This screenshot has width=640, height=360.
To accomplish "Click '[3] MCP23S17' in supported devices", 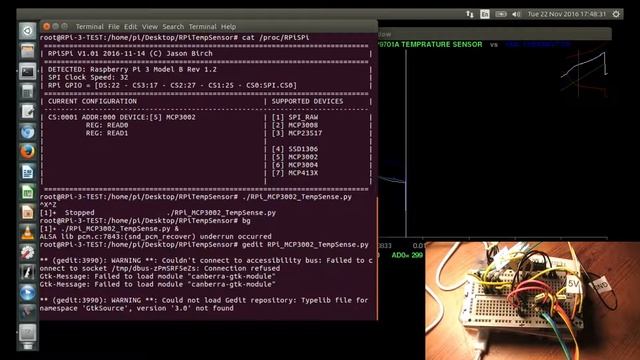I will pyautogui.click(x=297, y=133).
